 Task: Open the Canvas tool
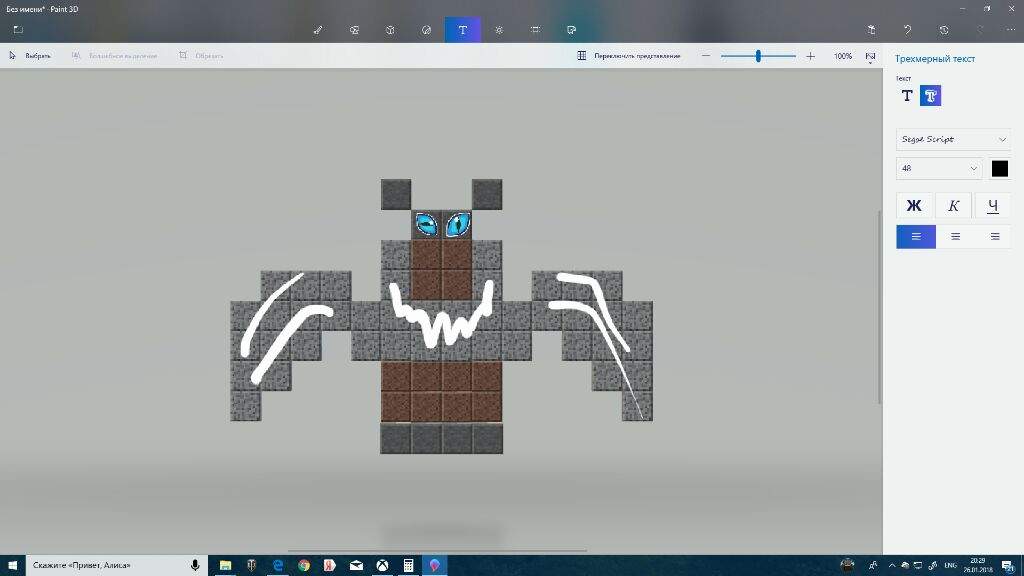(535, 30)
